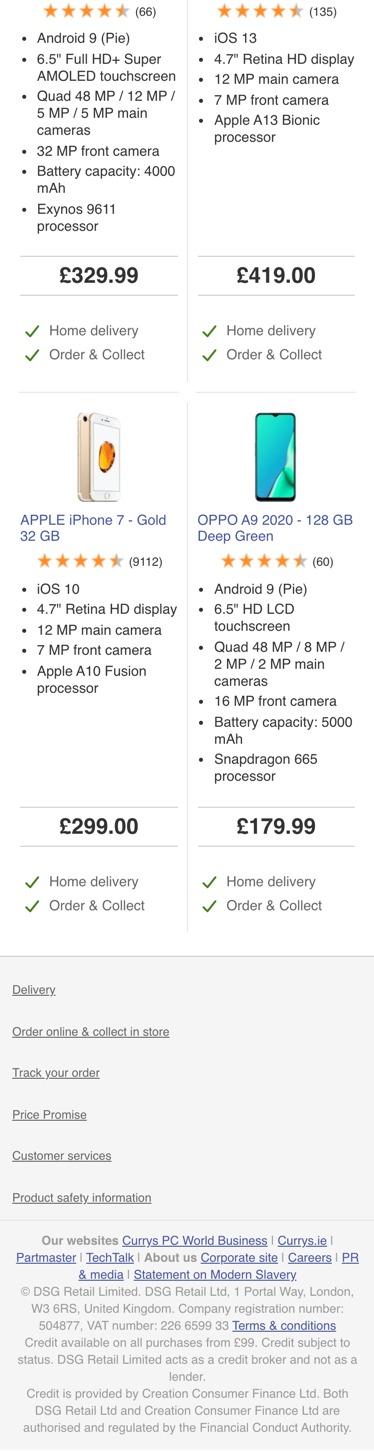Click Home delivery checkmark under £299.00
This screenshot has width=374, height=1451.
(x=32, y=882)
